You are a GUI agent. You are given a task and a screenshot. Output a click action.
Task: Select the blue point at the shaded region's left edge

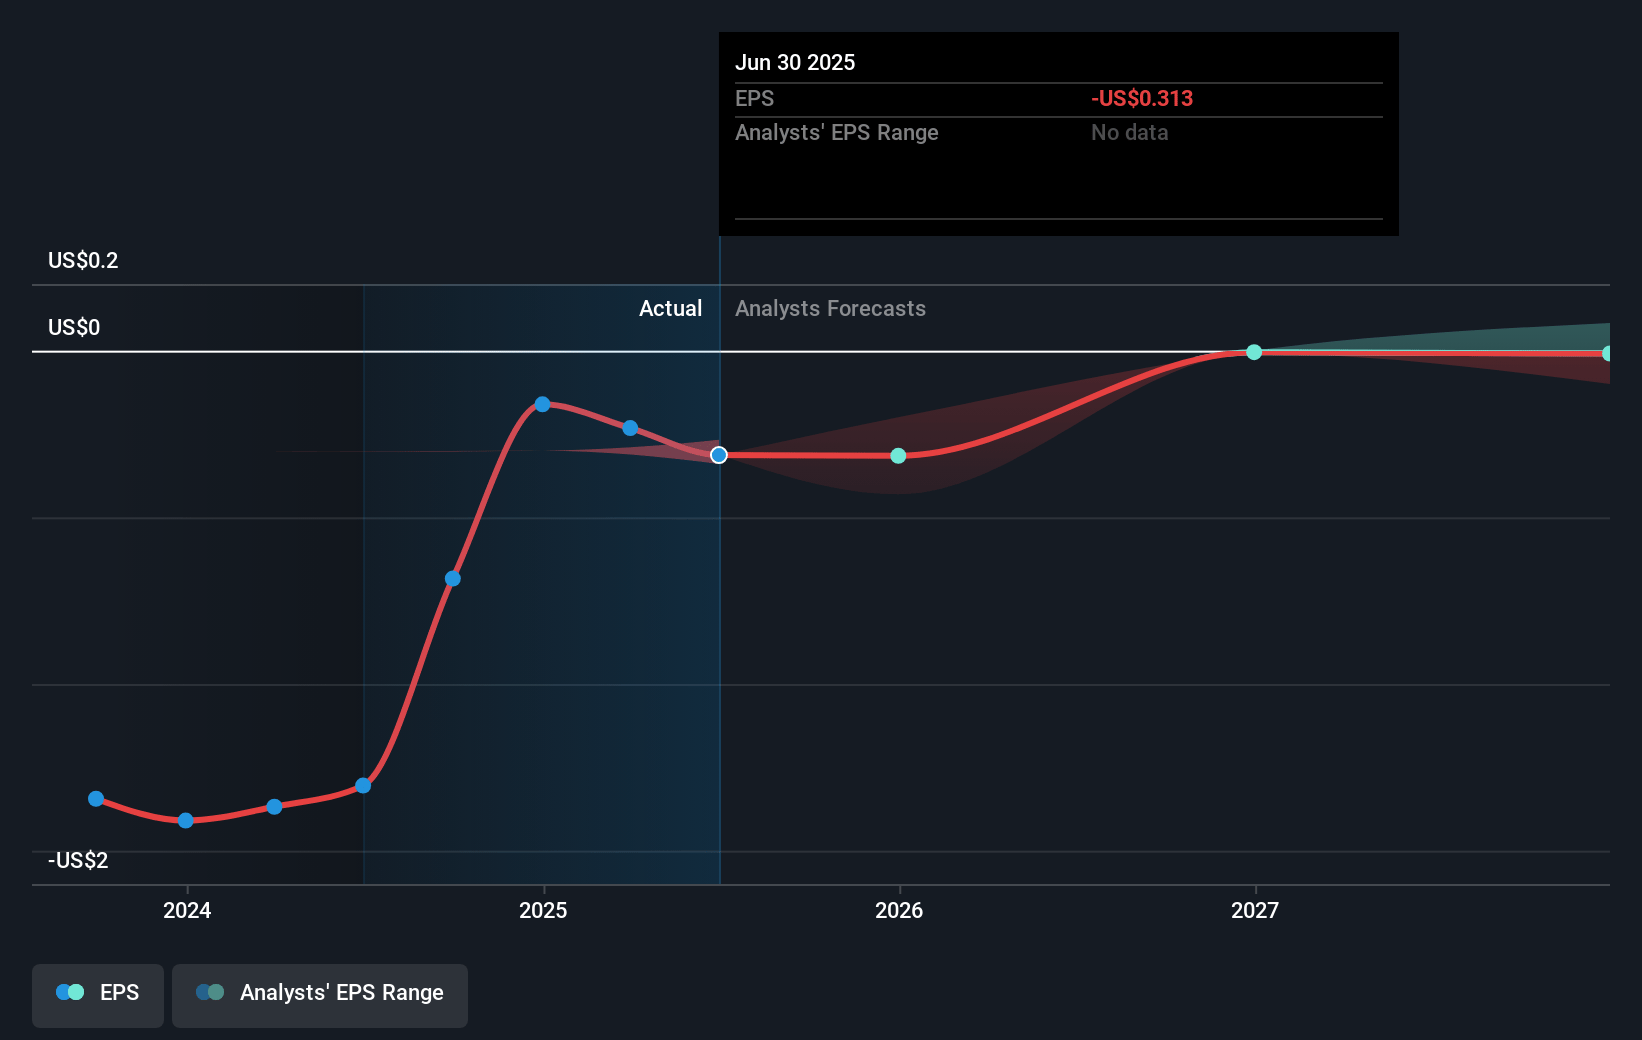click(363, 786)
